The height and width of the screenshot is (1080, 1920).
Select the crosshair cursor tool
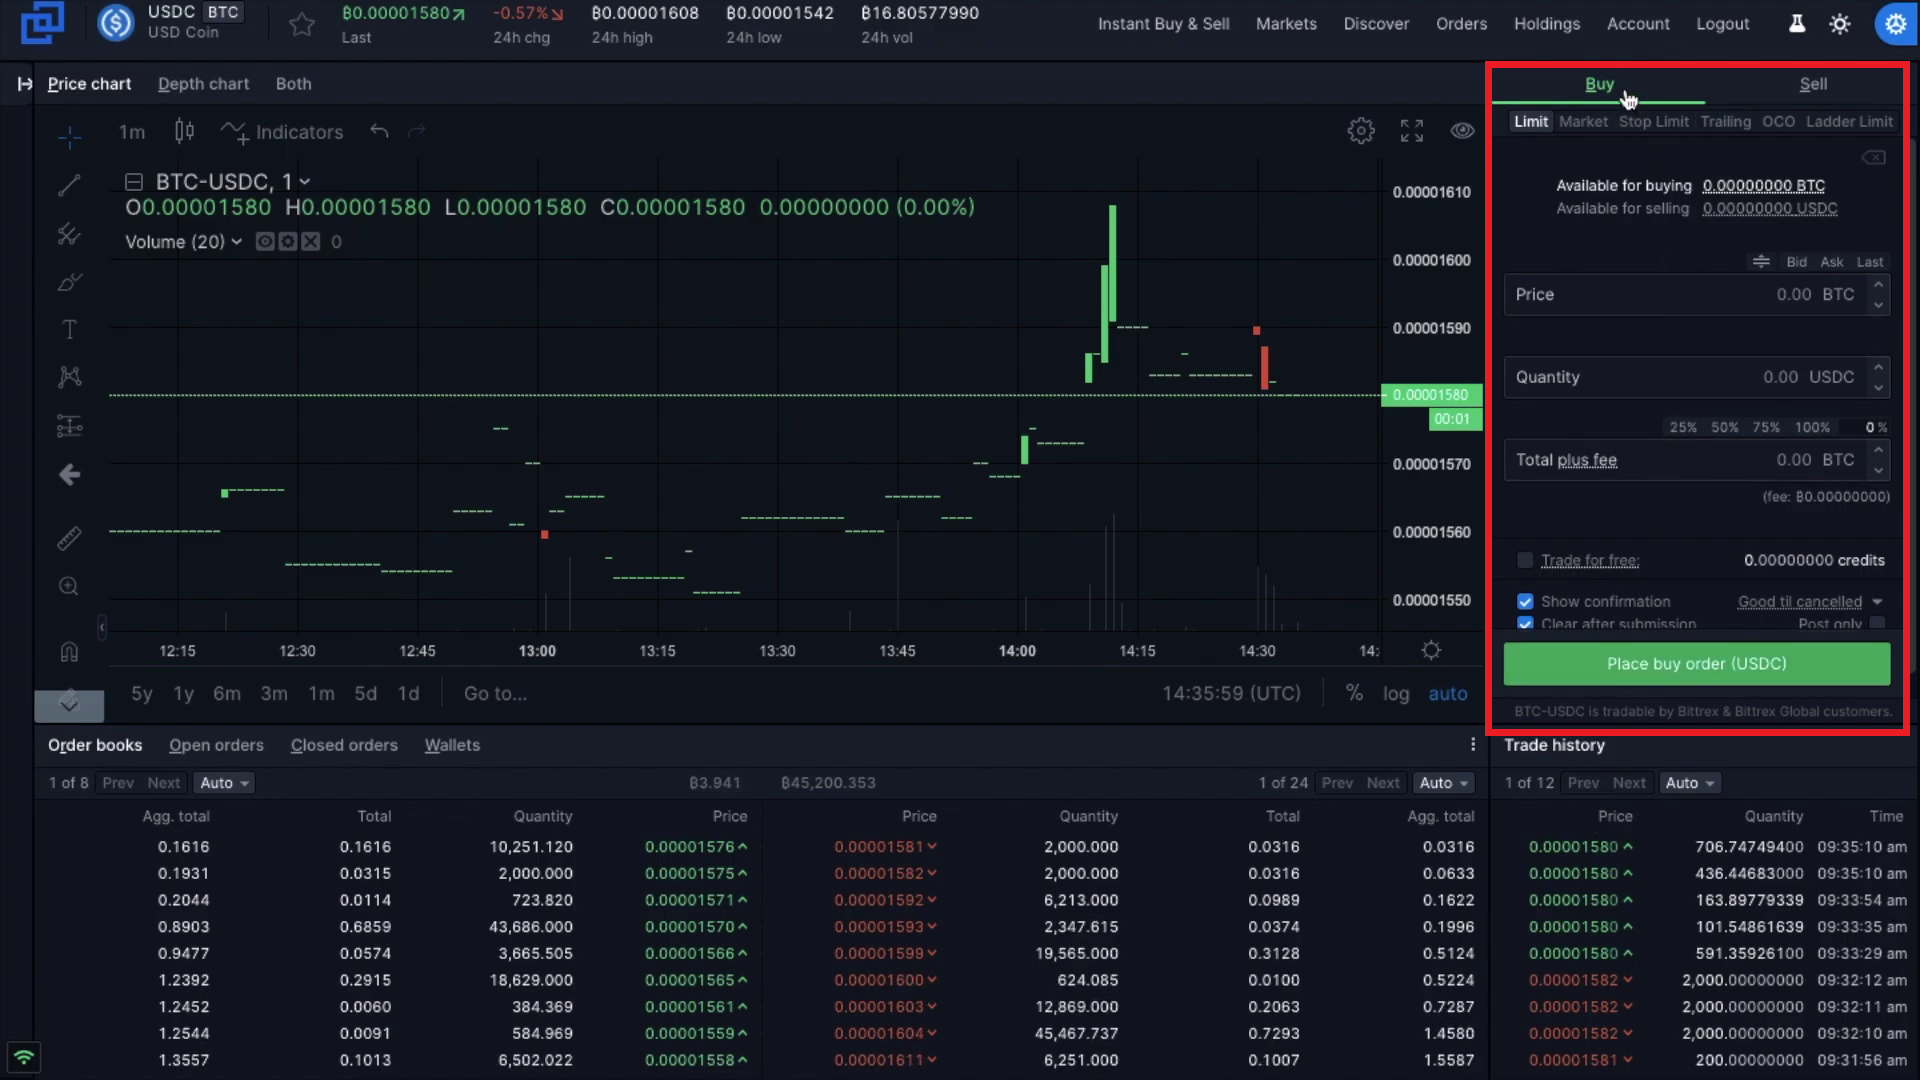(x=69, y=136)
